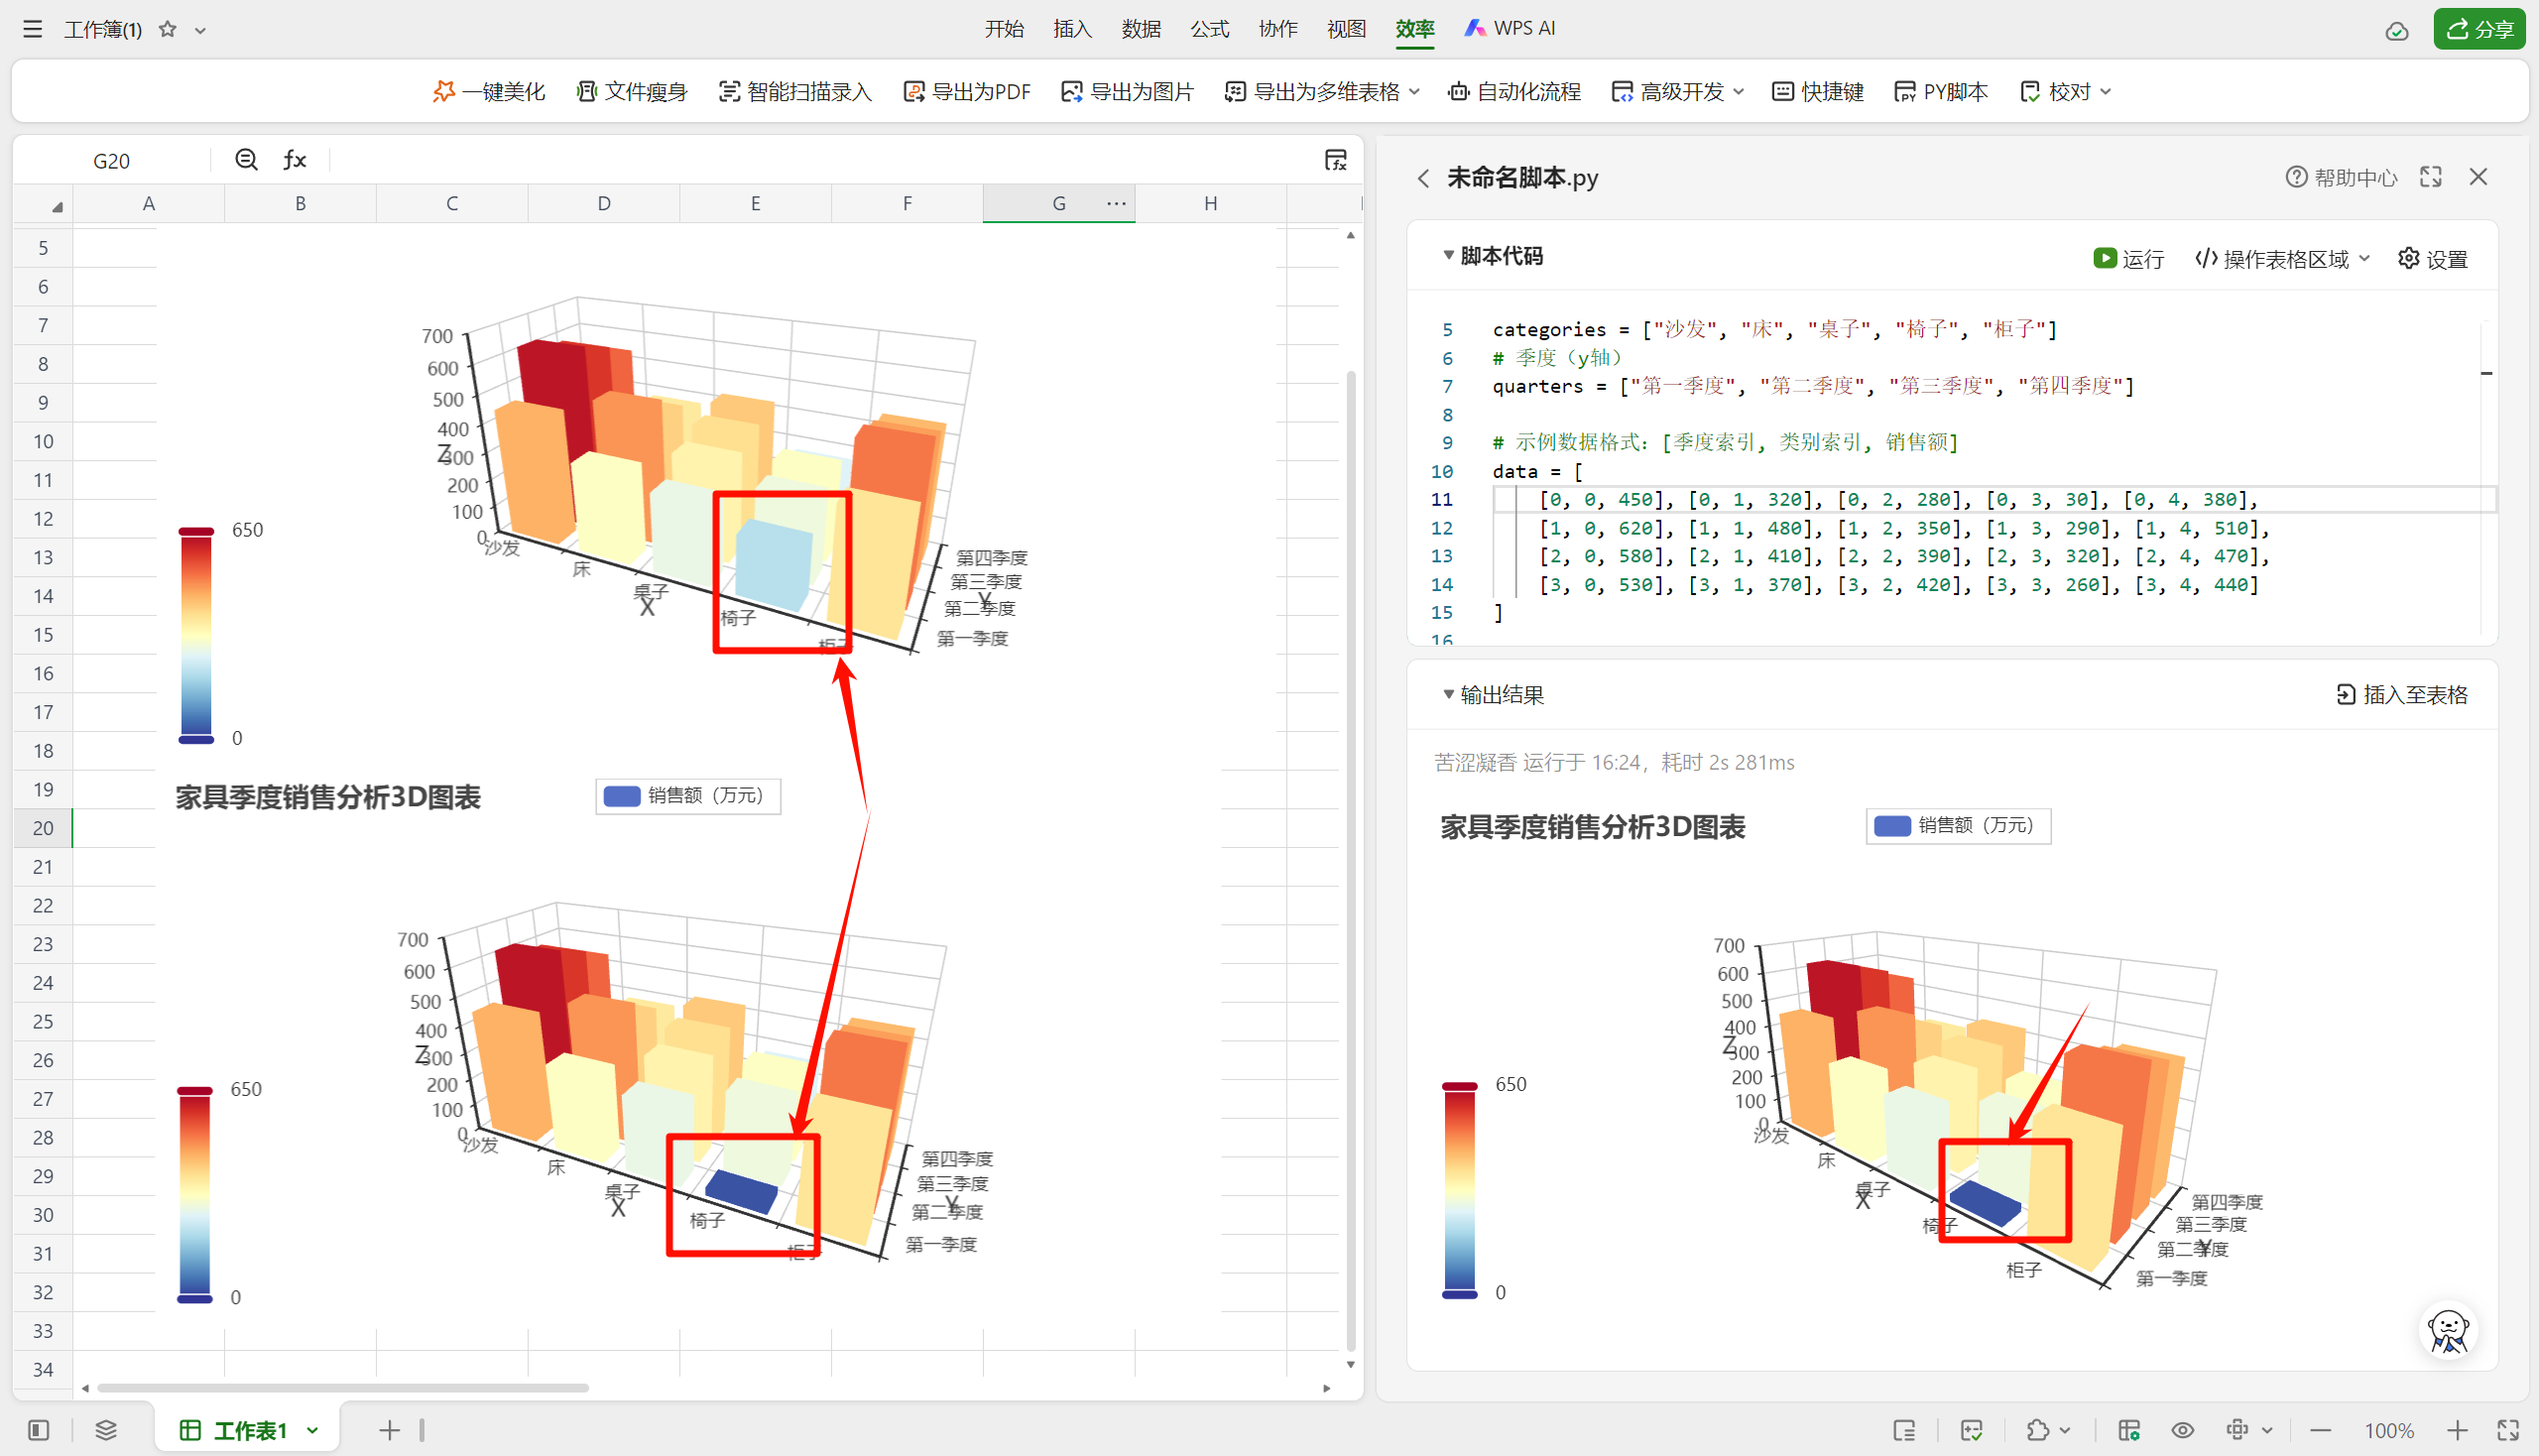Click the formula fx icon
The image size is (2539, 1456).
[x=294, y=160]
